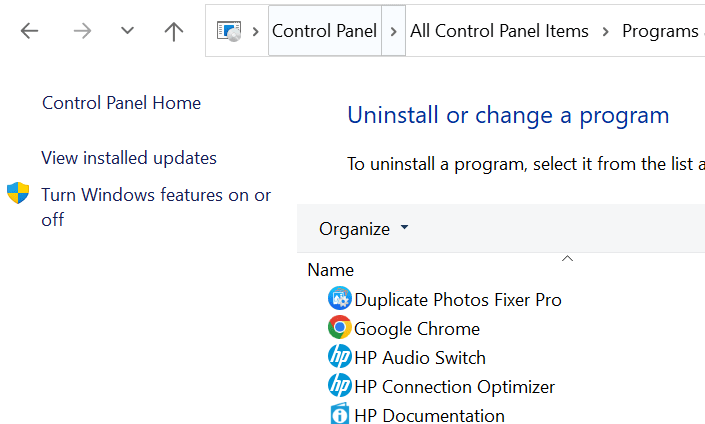Open the recent locations dropdown arrow
Image resolution: width=705 pixels, height=424 pixels.
click(x=127, y=32)
